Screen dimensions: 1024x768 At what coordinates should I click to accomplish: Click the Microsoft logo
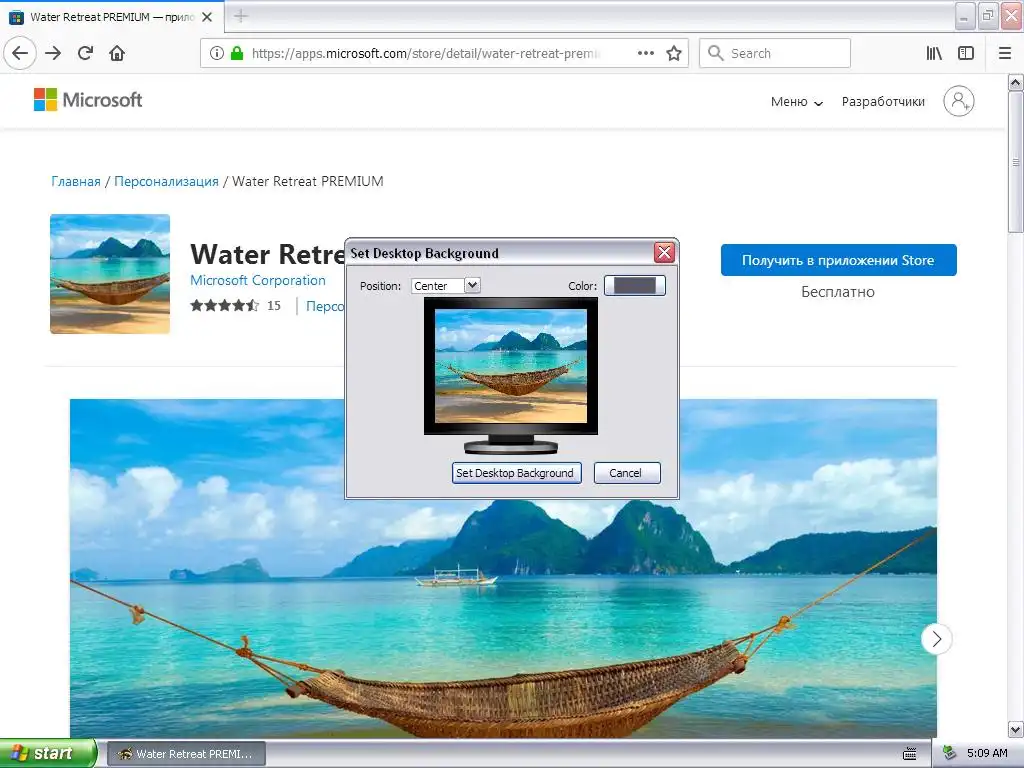[88, 100]
